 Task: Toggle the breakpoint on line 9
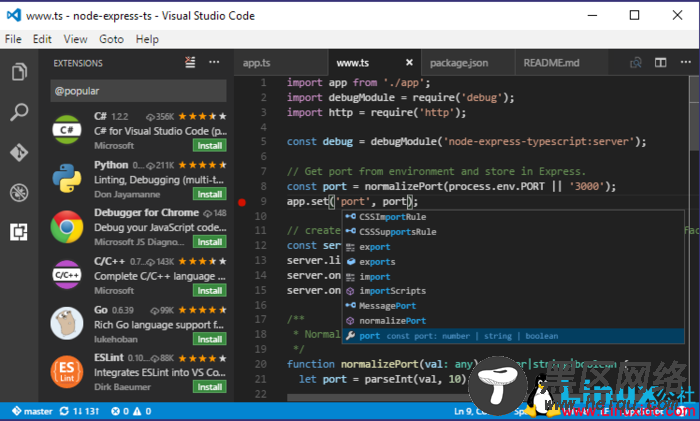pos(242,202)
